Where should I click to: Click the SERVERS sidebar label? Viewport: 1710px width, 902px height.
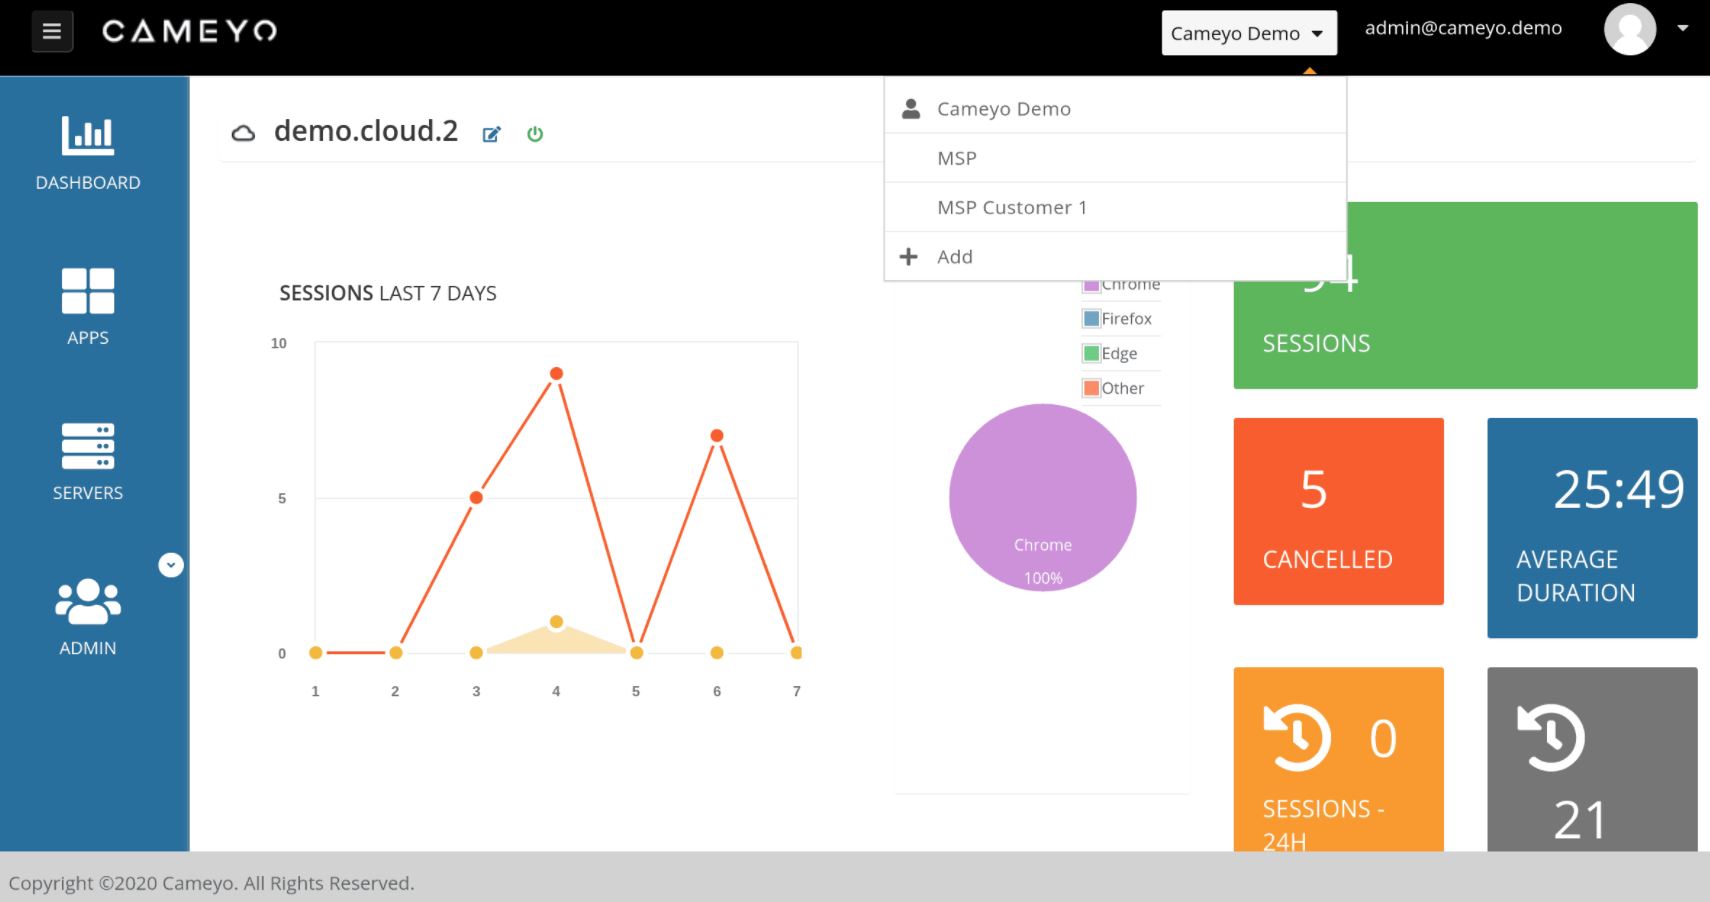[88, 493]
